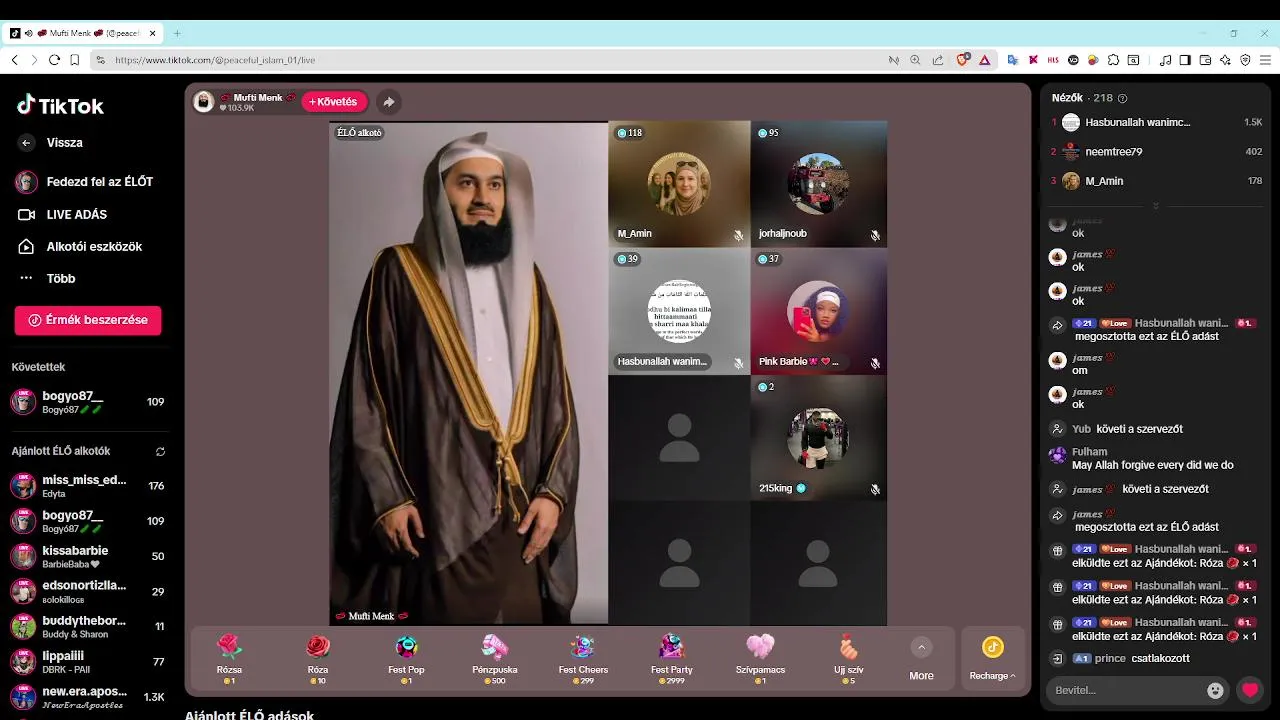This screenshot has height=720, width=1280.
Task: Open 215king guest tile
Action: (x=818, y=438)
